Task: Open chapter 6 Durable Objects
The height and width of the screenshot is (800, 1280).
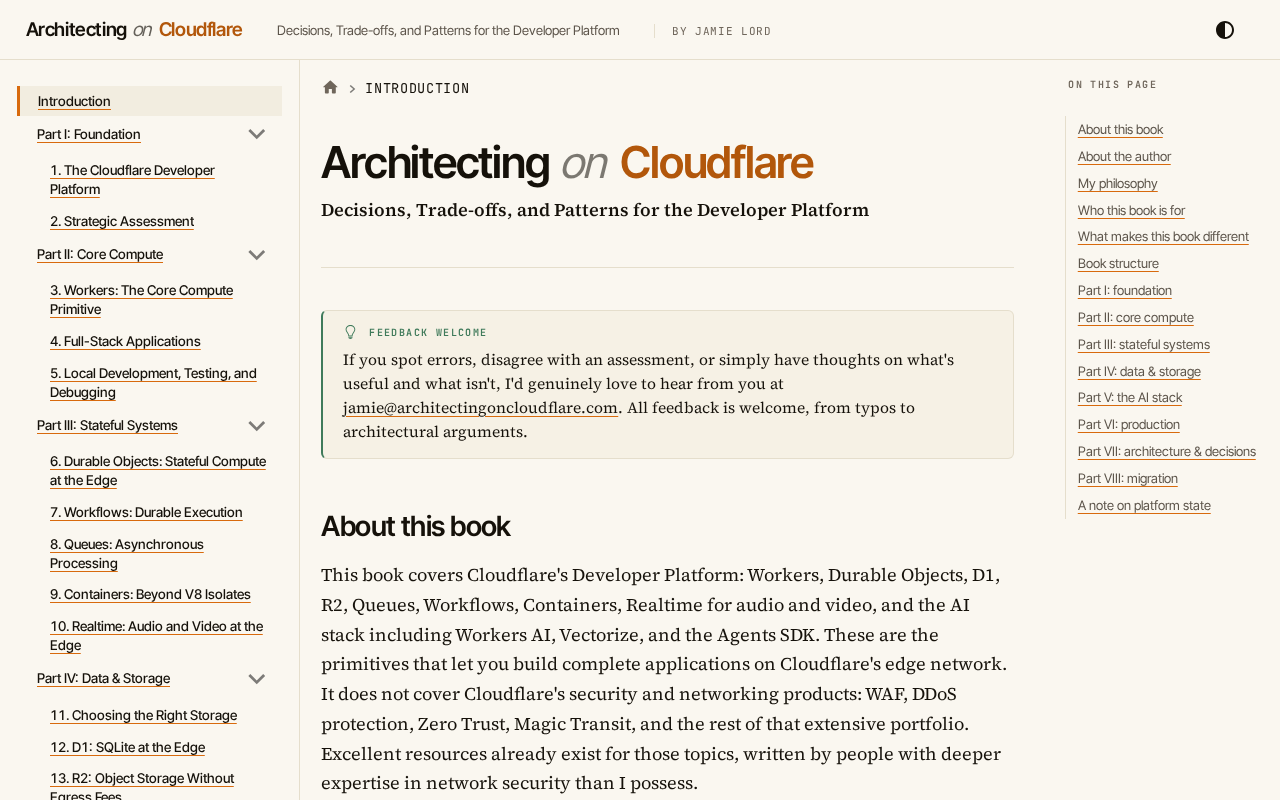Action: pyautogui.click(x=158, y=471)
